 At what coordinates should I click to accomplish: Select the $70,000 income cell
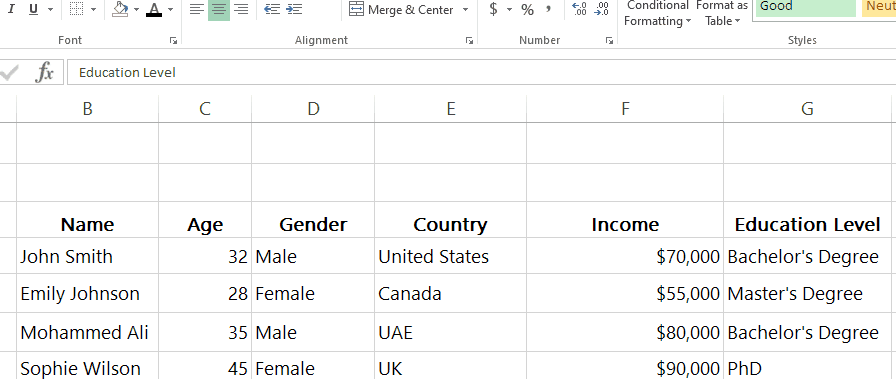(x=625, y=256)
